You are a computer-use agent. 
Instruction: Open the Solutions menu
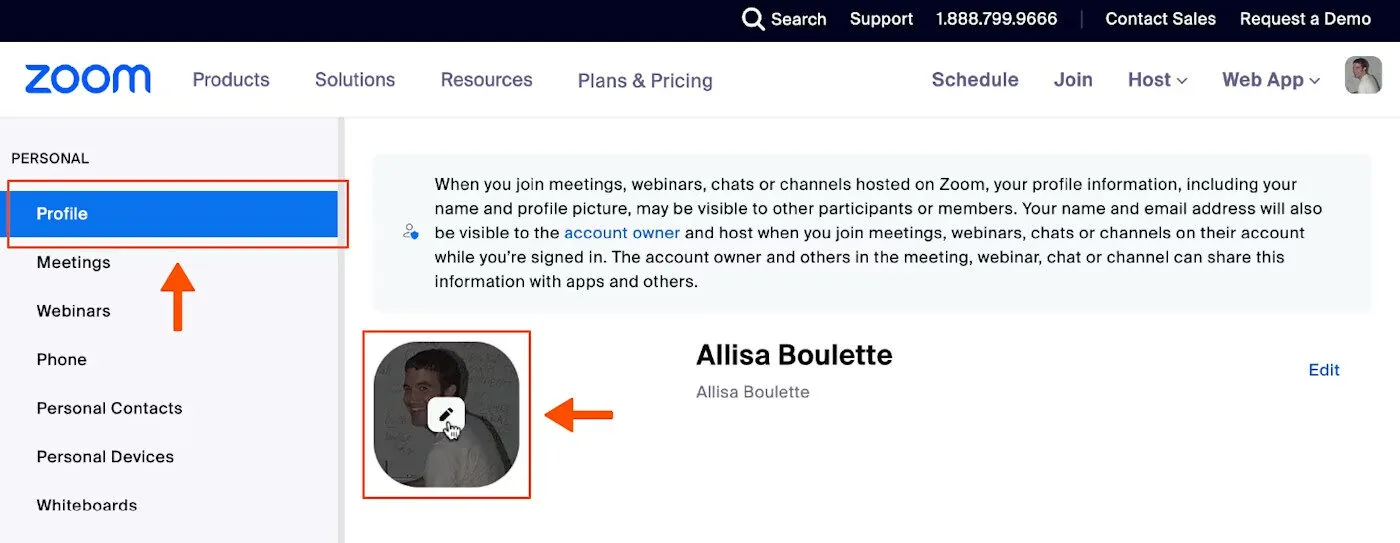pos(355,80)
